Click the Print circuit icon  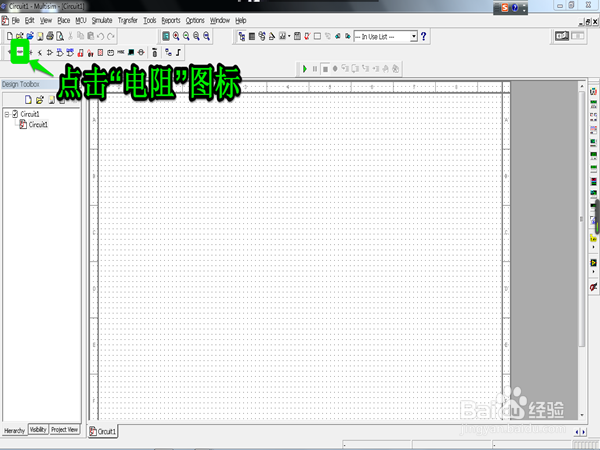pyautogui.click(x=50, y=36)
